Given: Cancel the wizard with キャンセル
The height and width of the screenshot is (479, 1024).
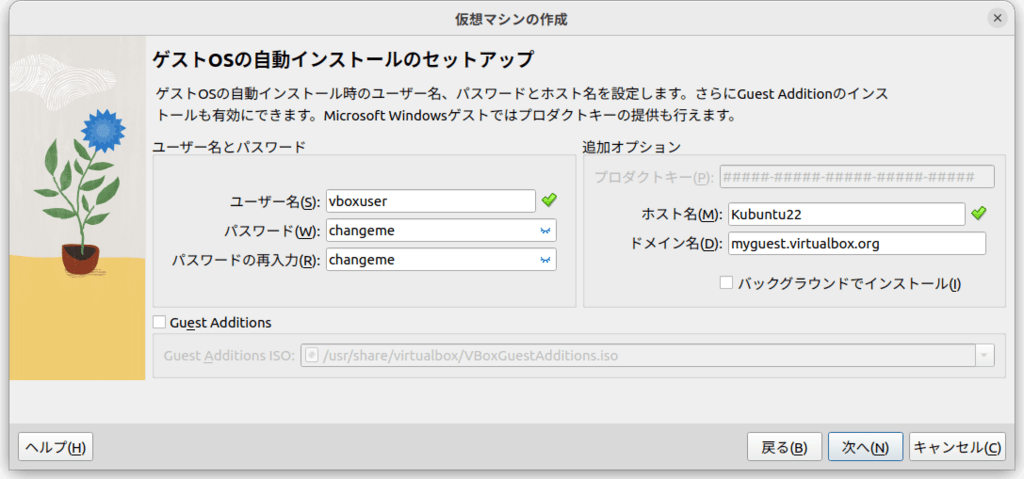Looking at the screenshot, I should click(956, 447).
